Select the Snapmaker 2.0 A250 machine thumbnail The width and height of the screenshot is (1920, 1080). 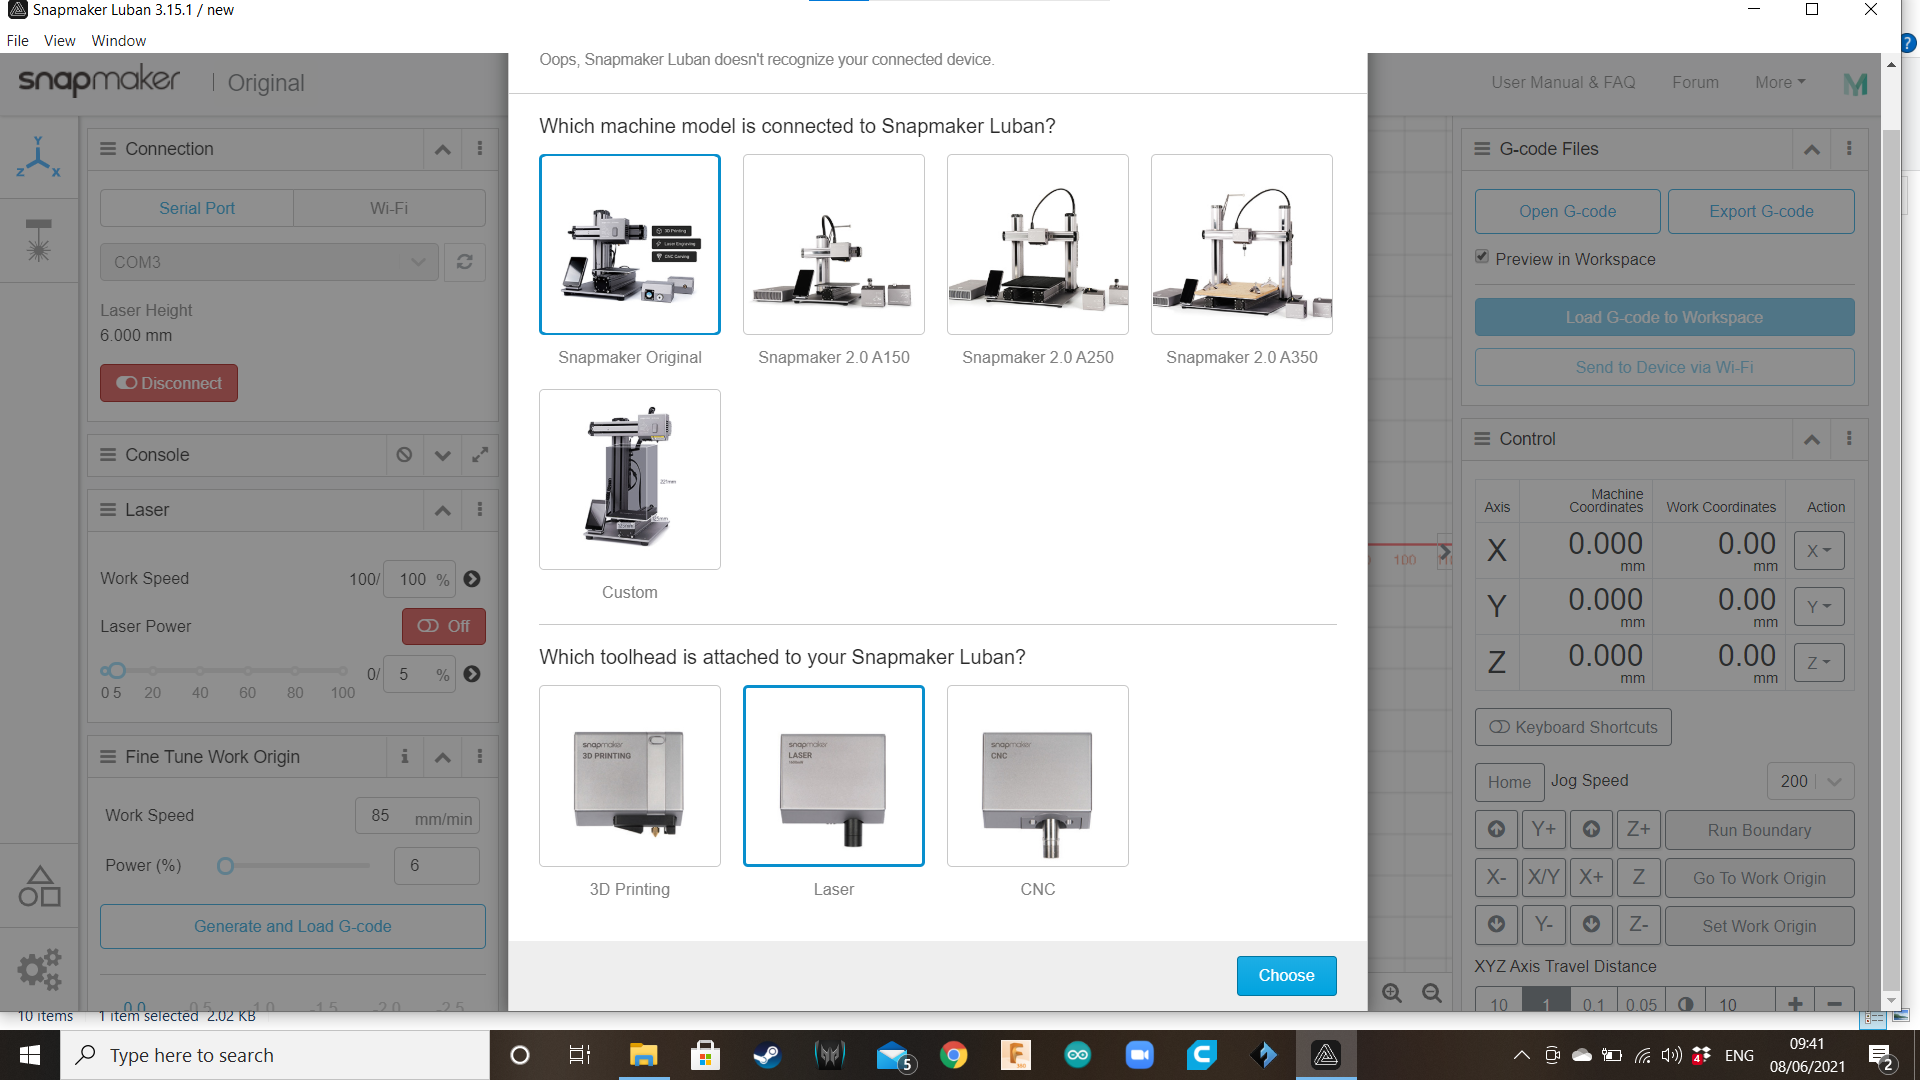[x=1037, y=245]
